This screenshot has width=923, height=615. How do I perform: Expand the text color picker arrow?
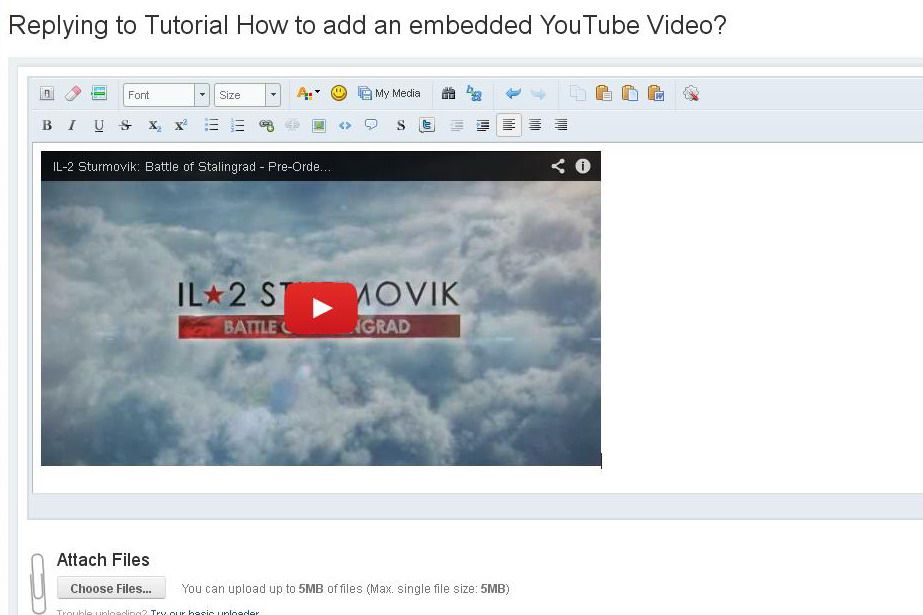click(315, 93)
